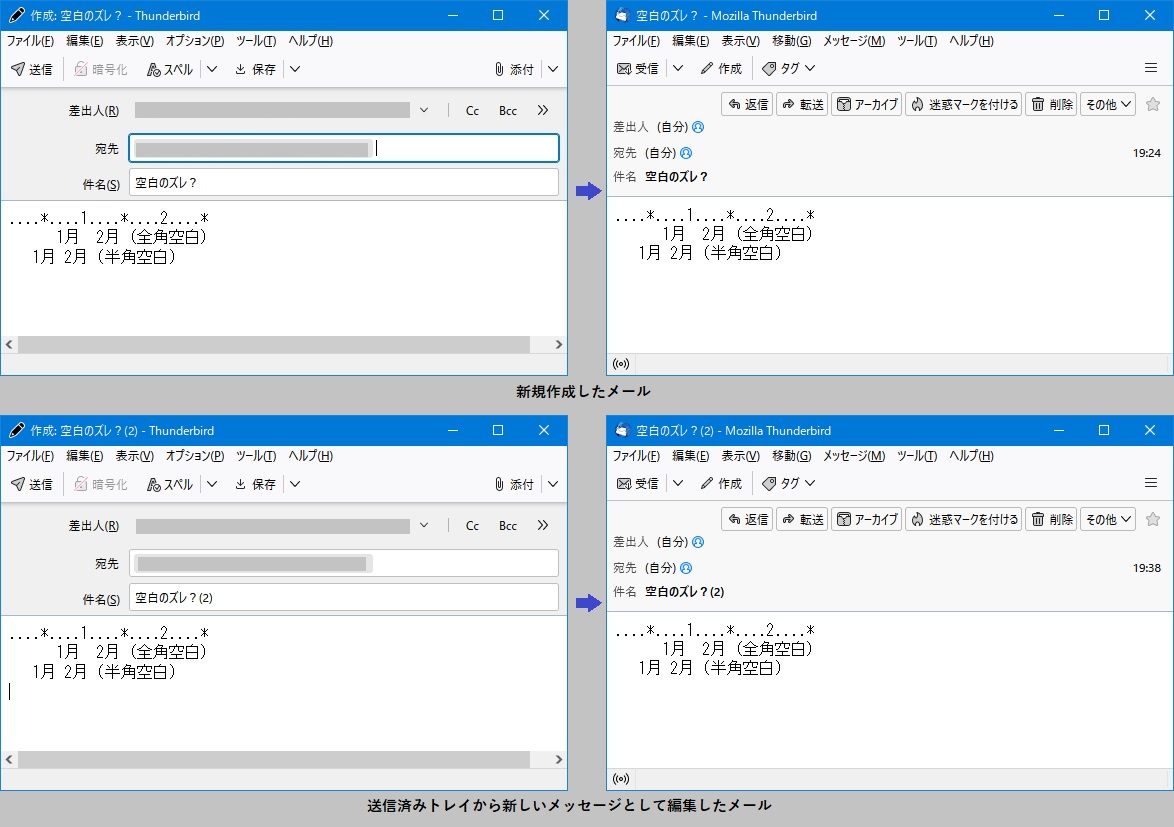Viewport: 1174px width, 827px height.
Task: Toggle the star on the 19:24 message
Action: pos(1153,104)
